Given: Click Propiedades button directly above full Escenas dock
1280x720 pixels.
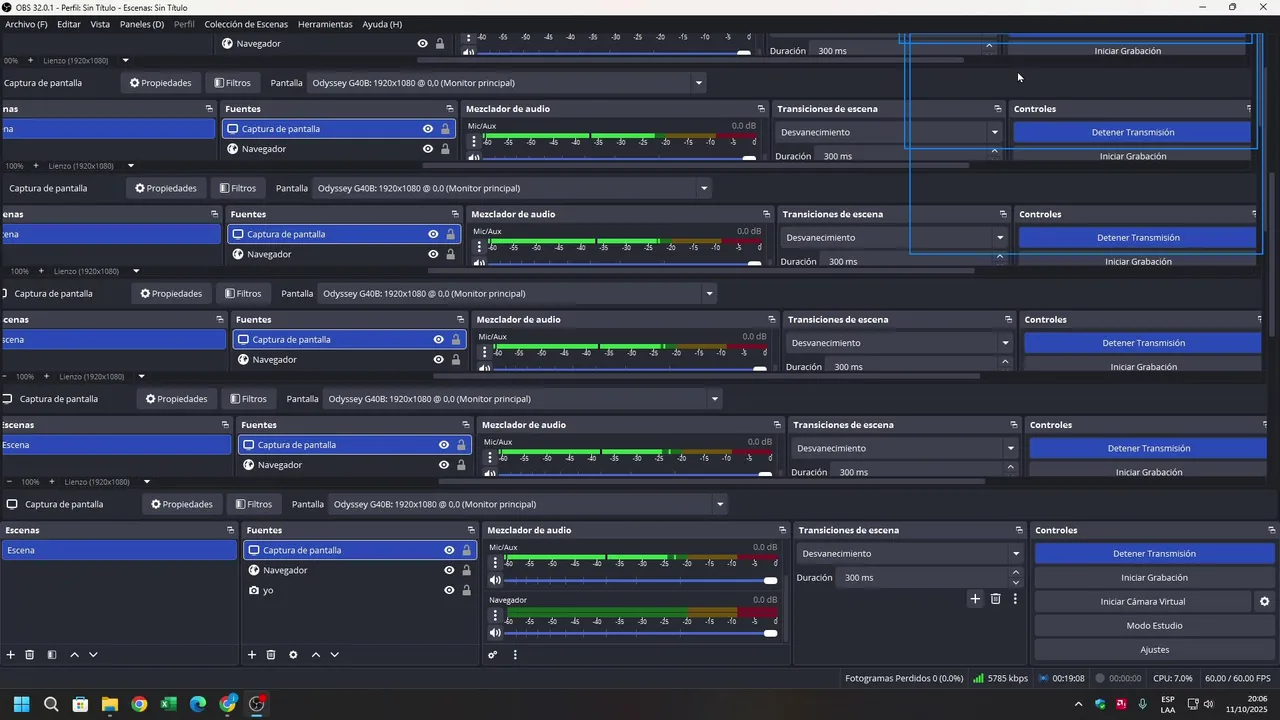Looking at the screenshot, I should [x=182, y=504].
